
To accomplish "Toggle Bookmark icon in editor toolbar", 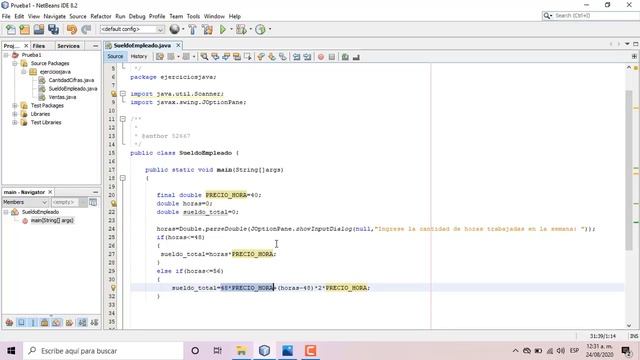I will [282, 57].
